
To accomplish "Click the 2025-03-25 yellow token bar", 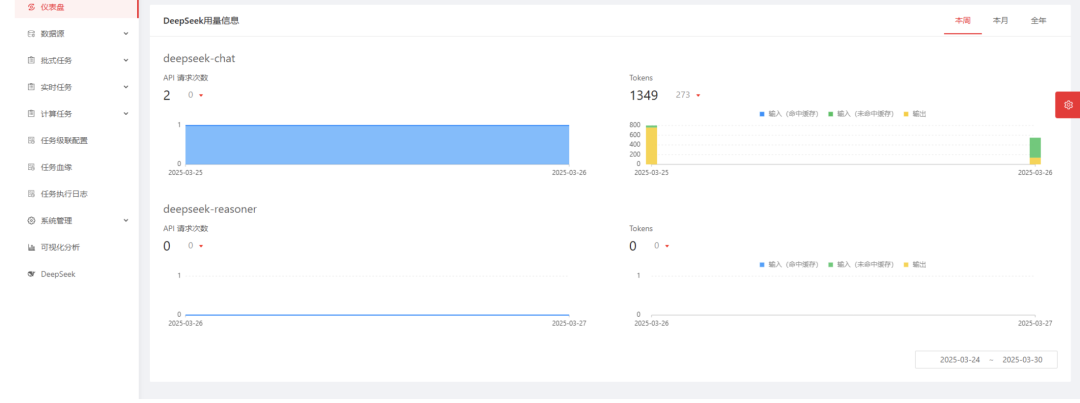I will [x=651, y=146].
